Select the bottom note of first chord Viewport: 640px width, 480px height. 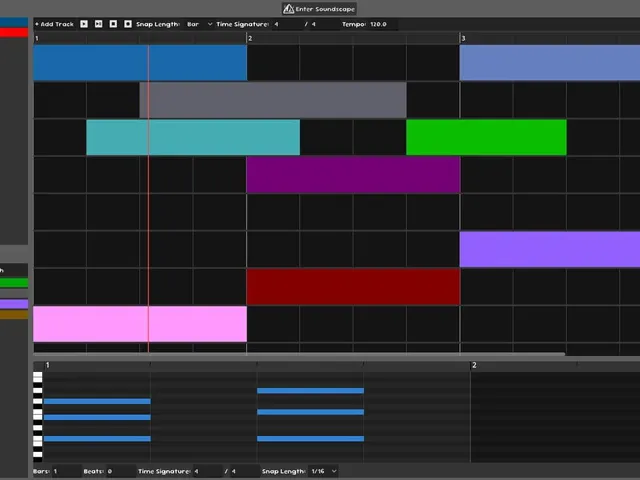pos(97,438)
